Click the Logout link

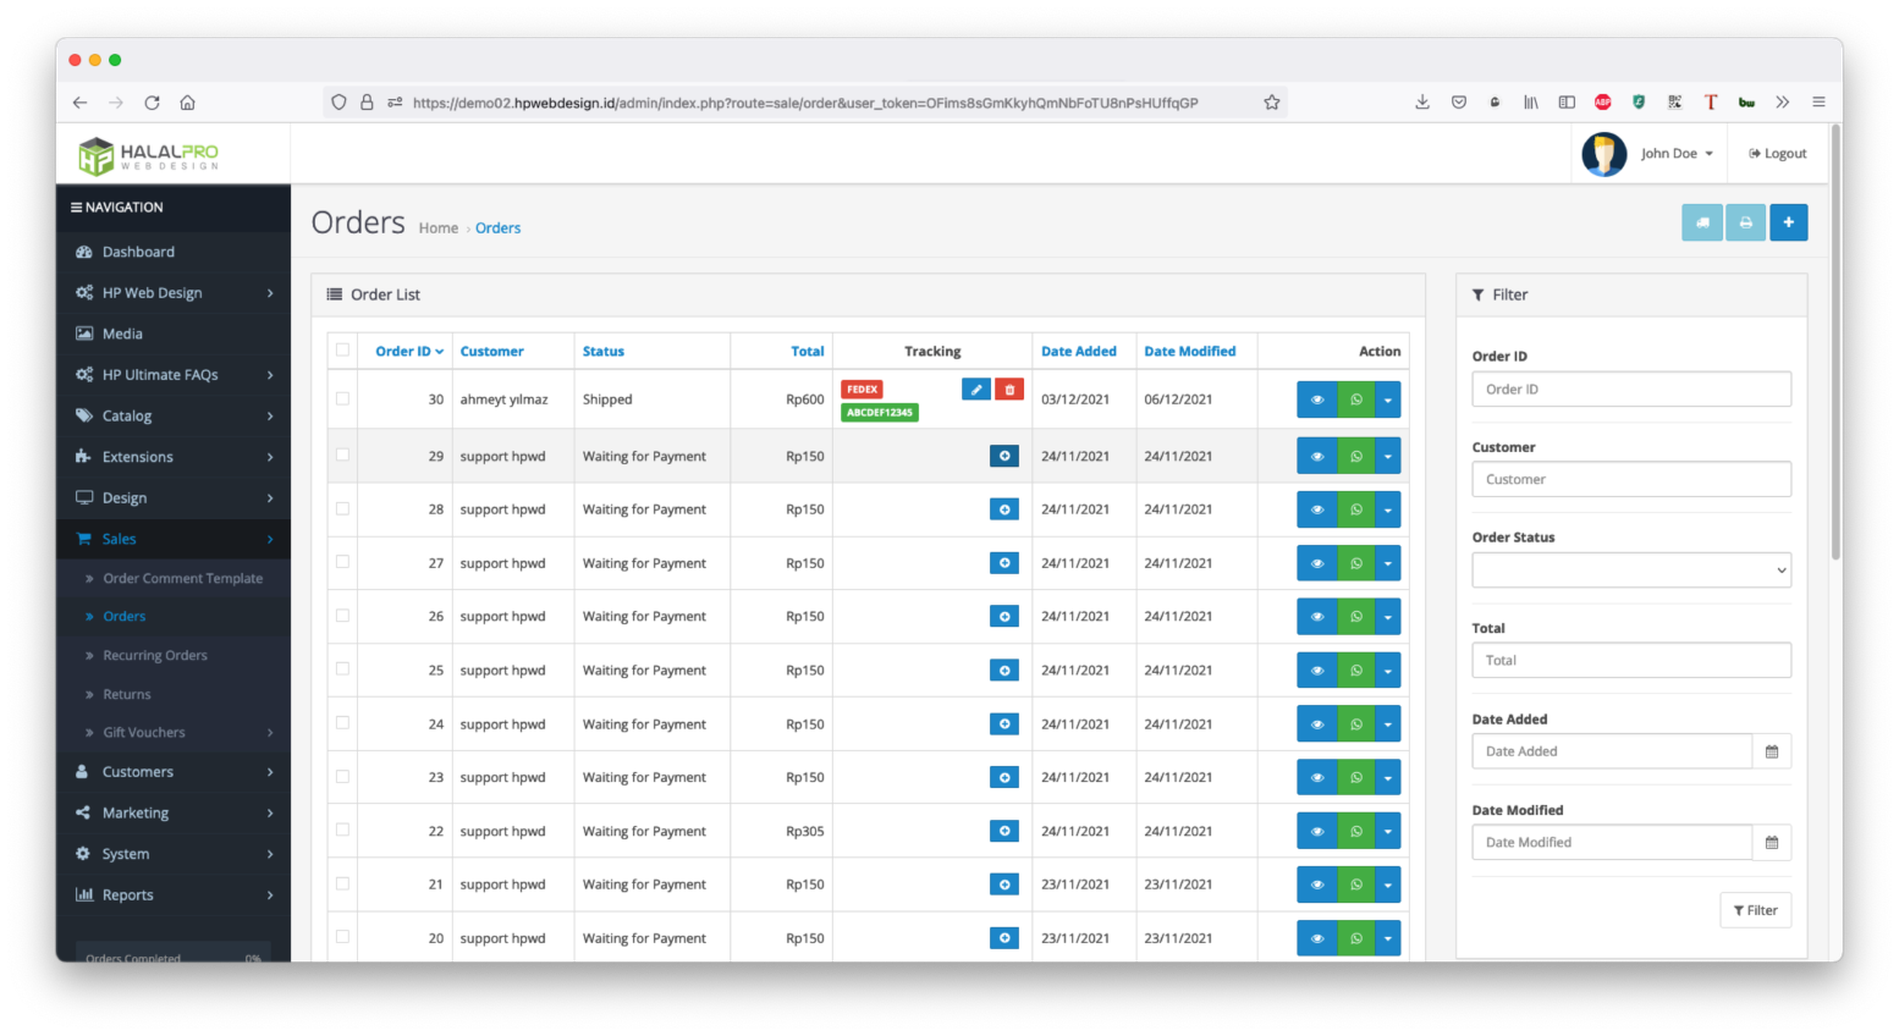[x=1777, y=154]
